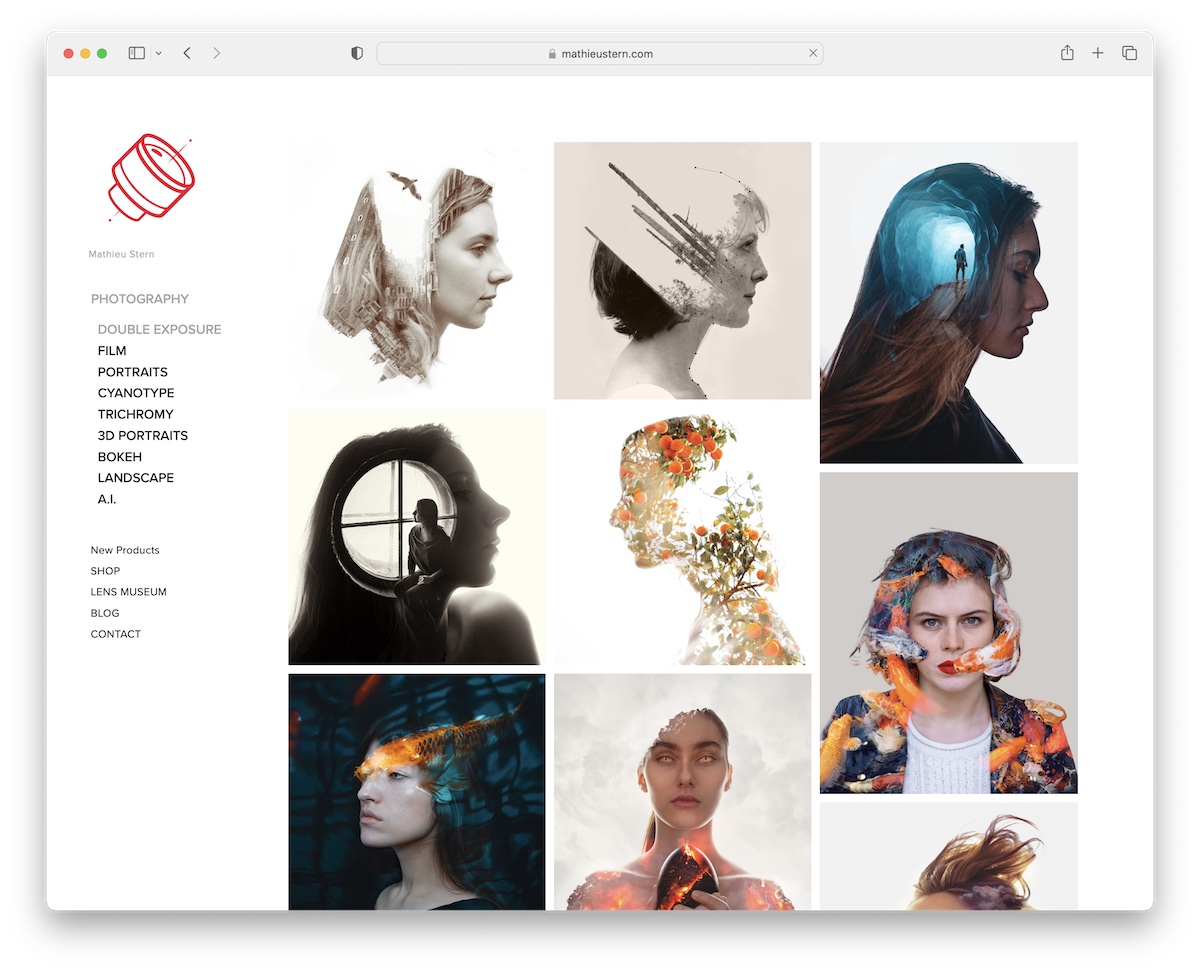Open the orange tree double exposure photo
The image size is (1200, 972).
pyautogui.click(x=682, y=537)
